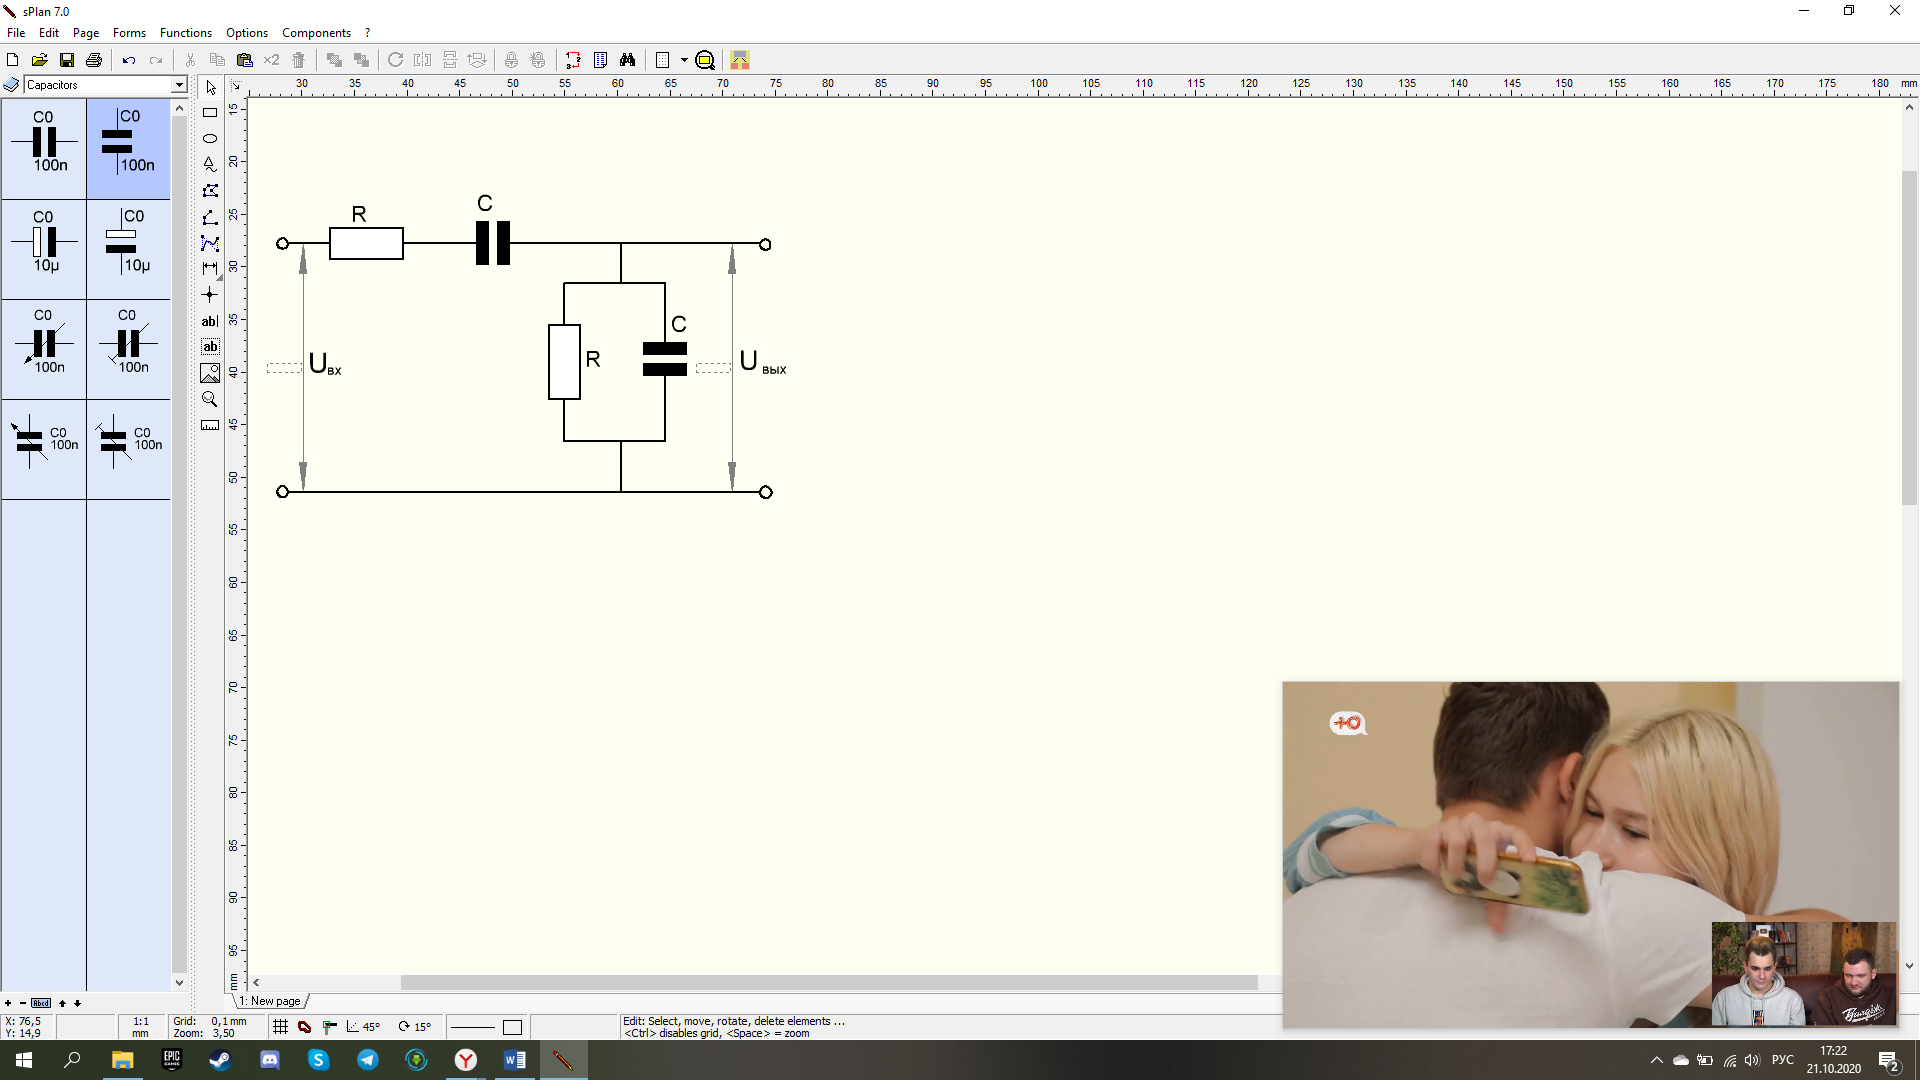Print the schematic with the printer icon
Screen dimensions: 1920x1080
click(94, 60)
